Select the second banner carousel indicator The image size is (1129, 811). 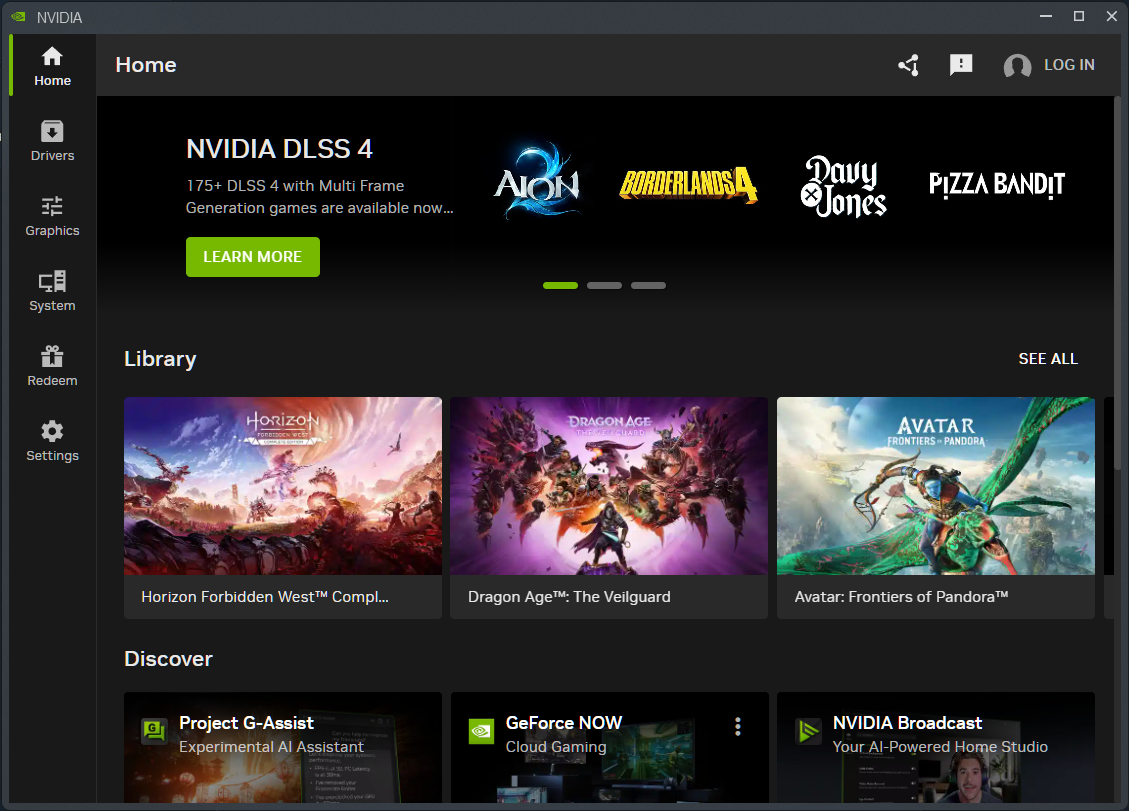pos(604,285)
